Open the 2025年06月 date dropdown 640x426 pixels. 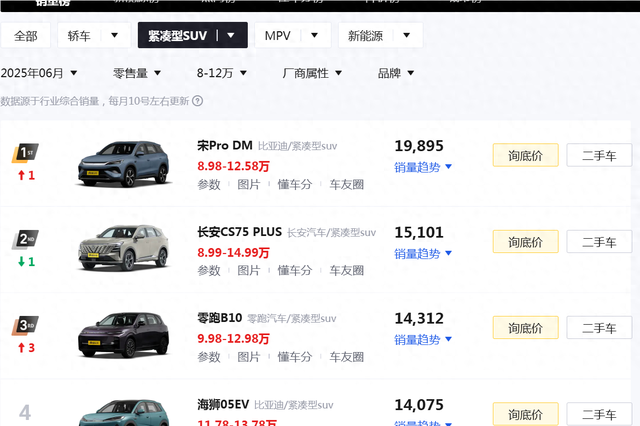coord(39,73)
